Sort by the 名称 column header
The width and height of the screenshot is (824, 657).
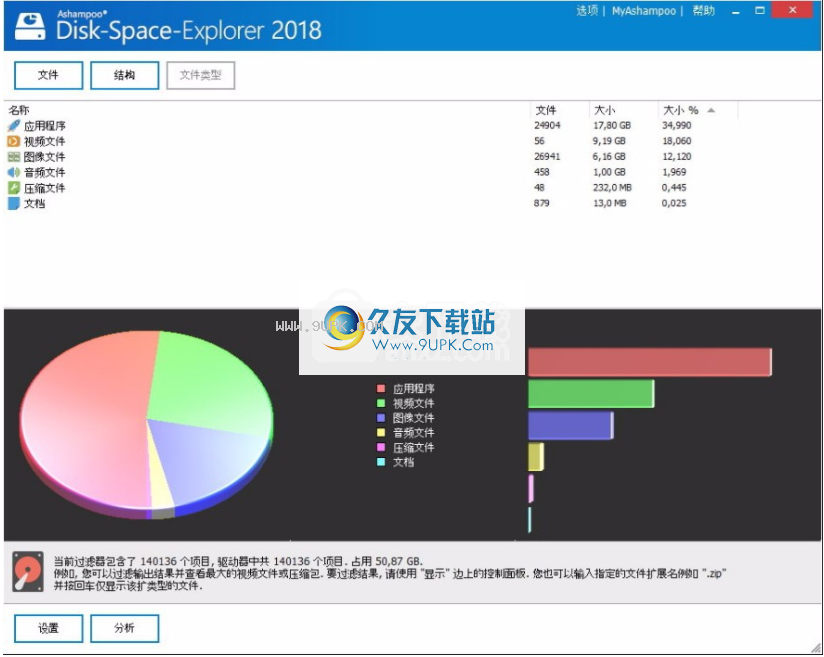point(19,110)
